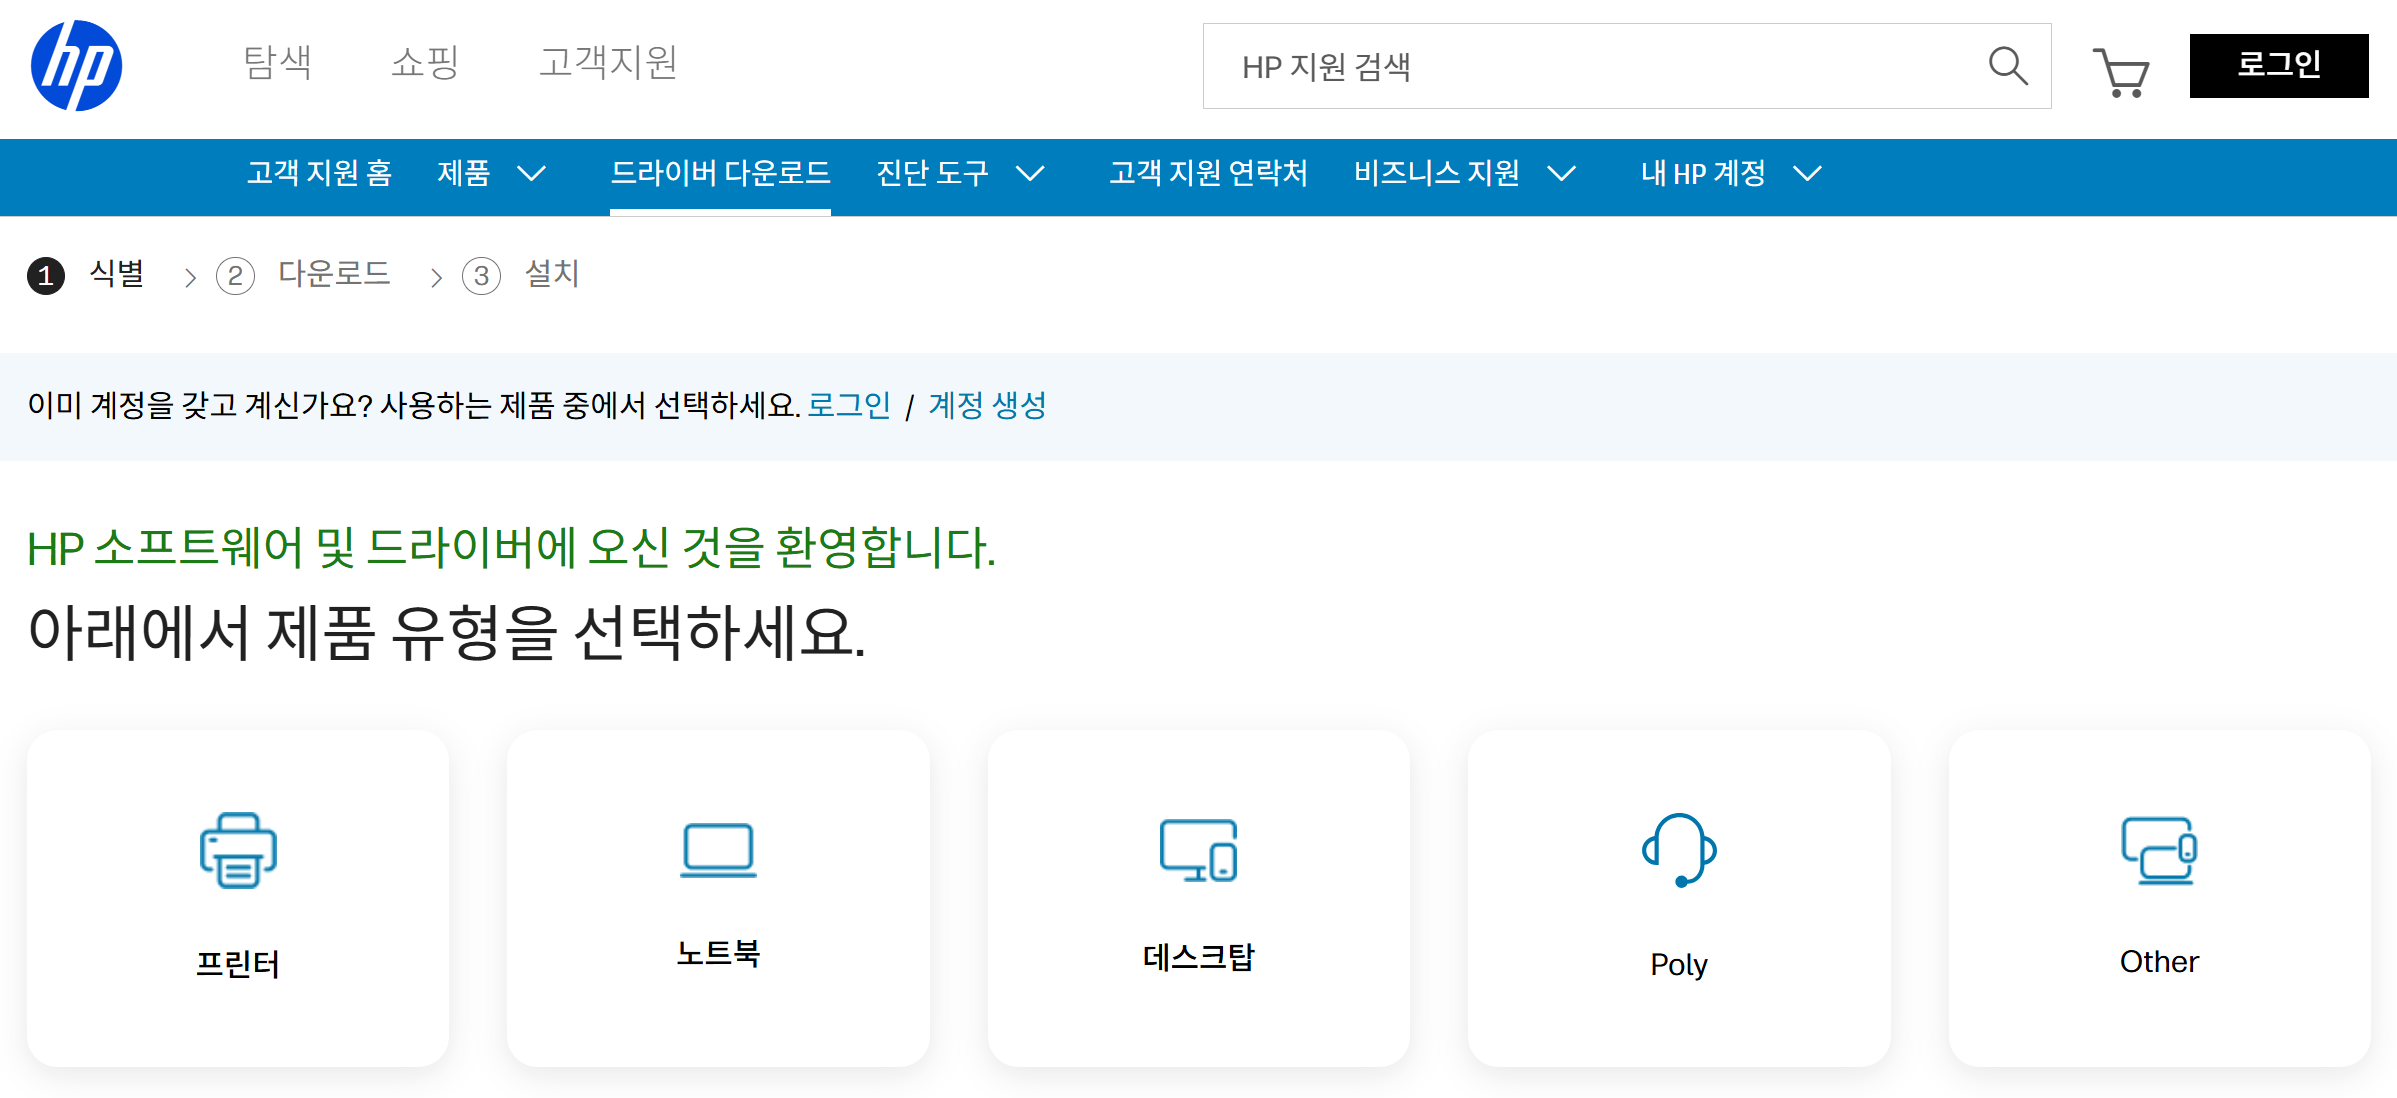Viewport: 2397px width, 1098px height.
Task: Click the black 로그인 button
Action: tap(2278, 66)
